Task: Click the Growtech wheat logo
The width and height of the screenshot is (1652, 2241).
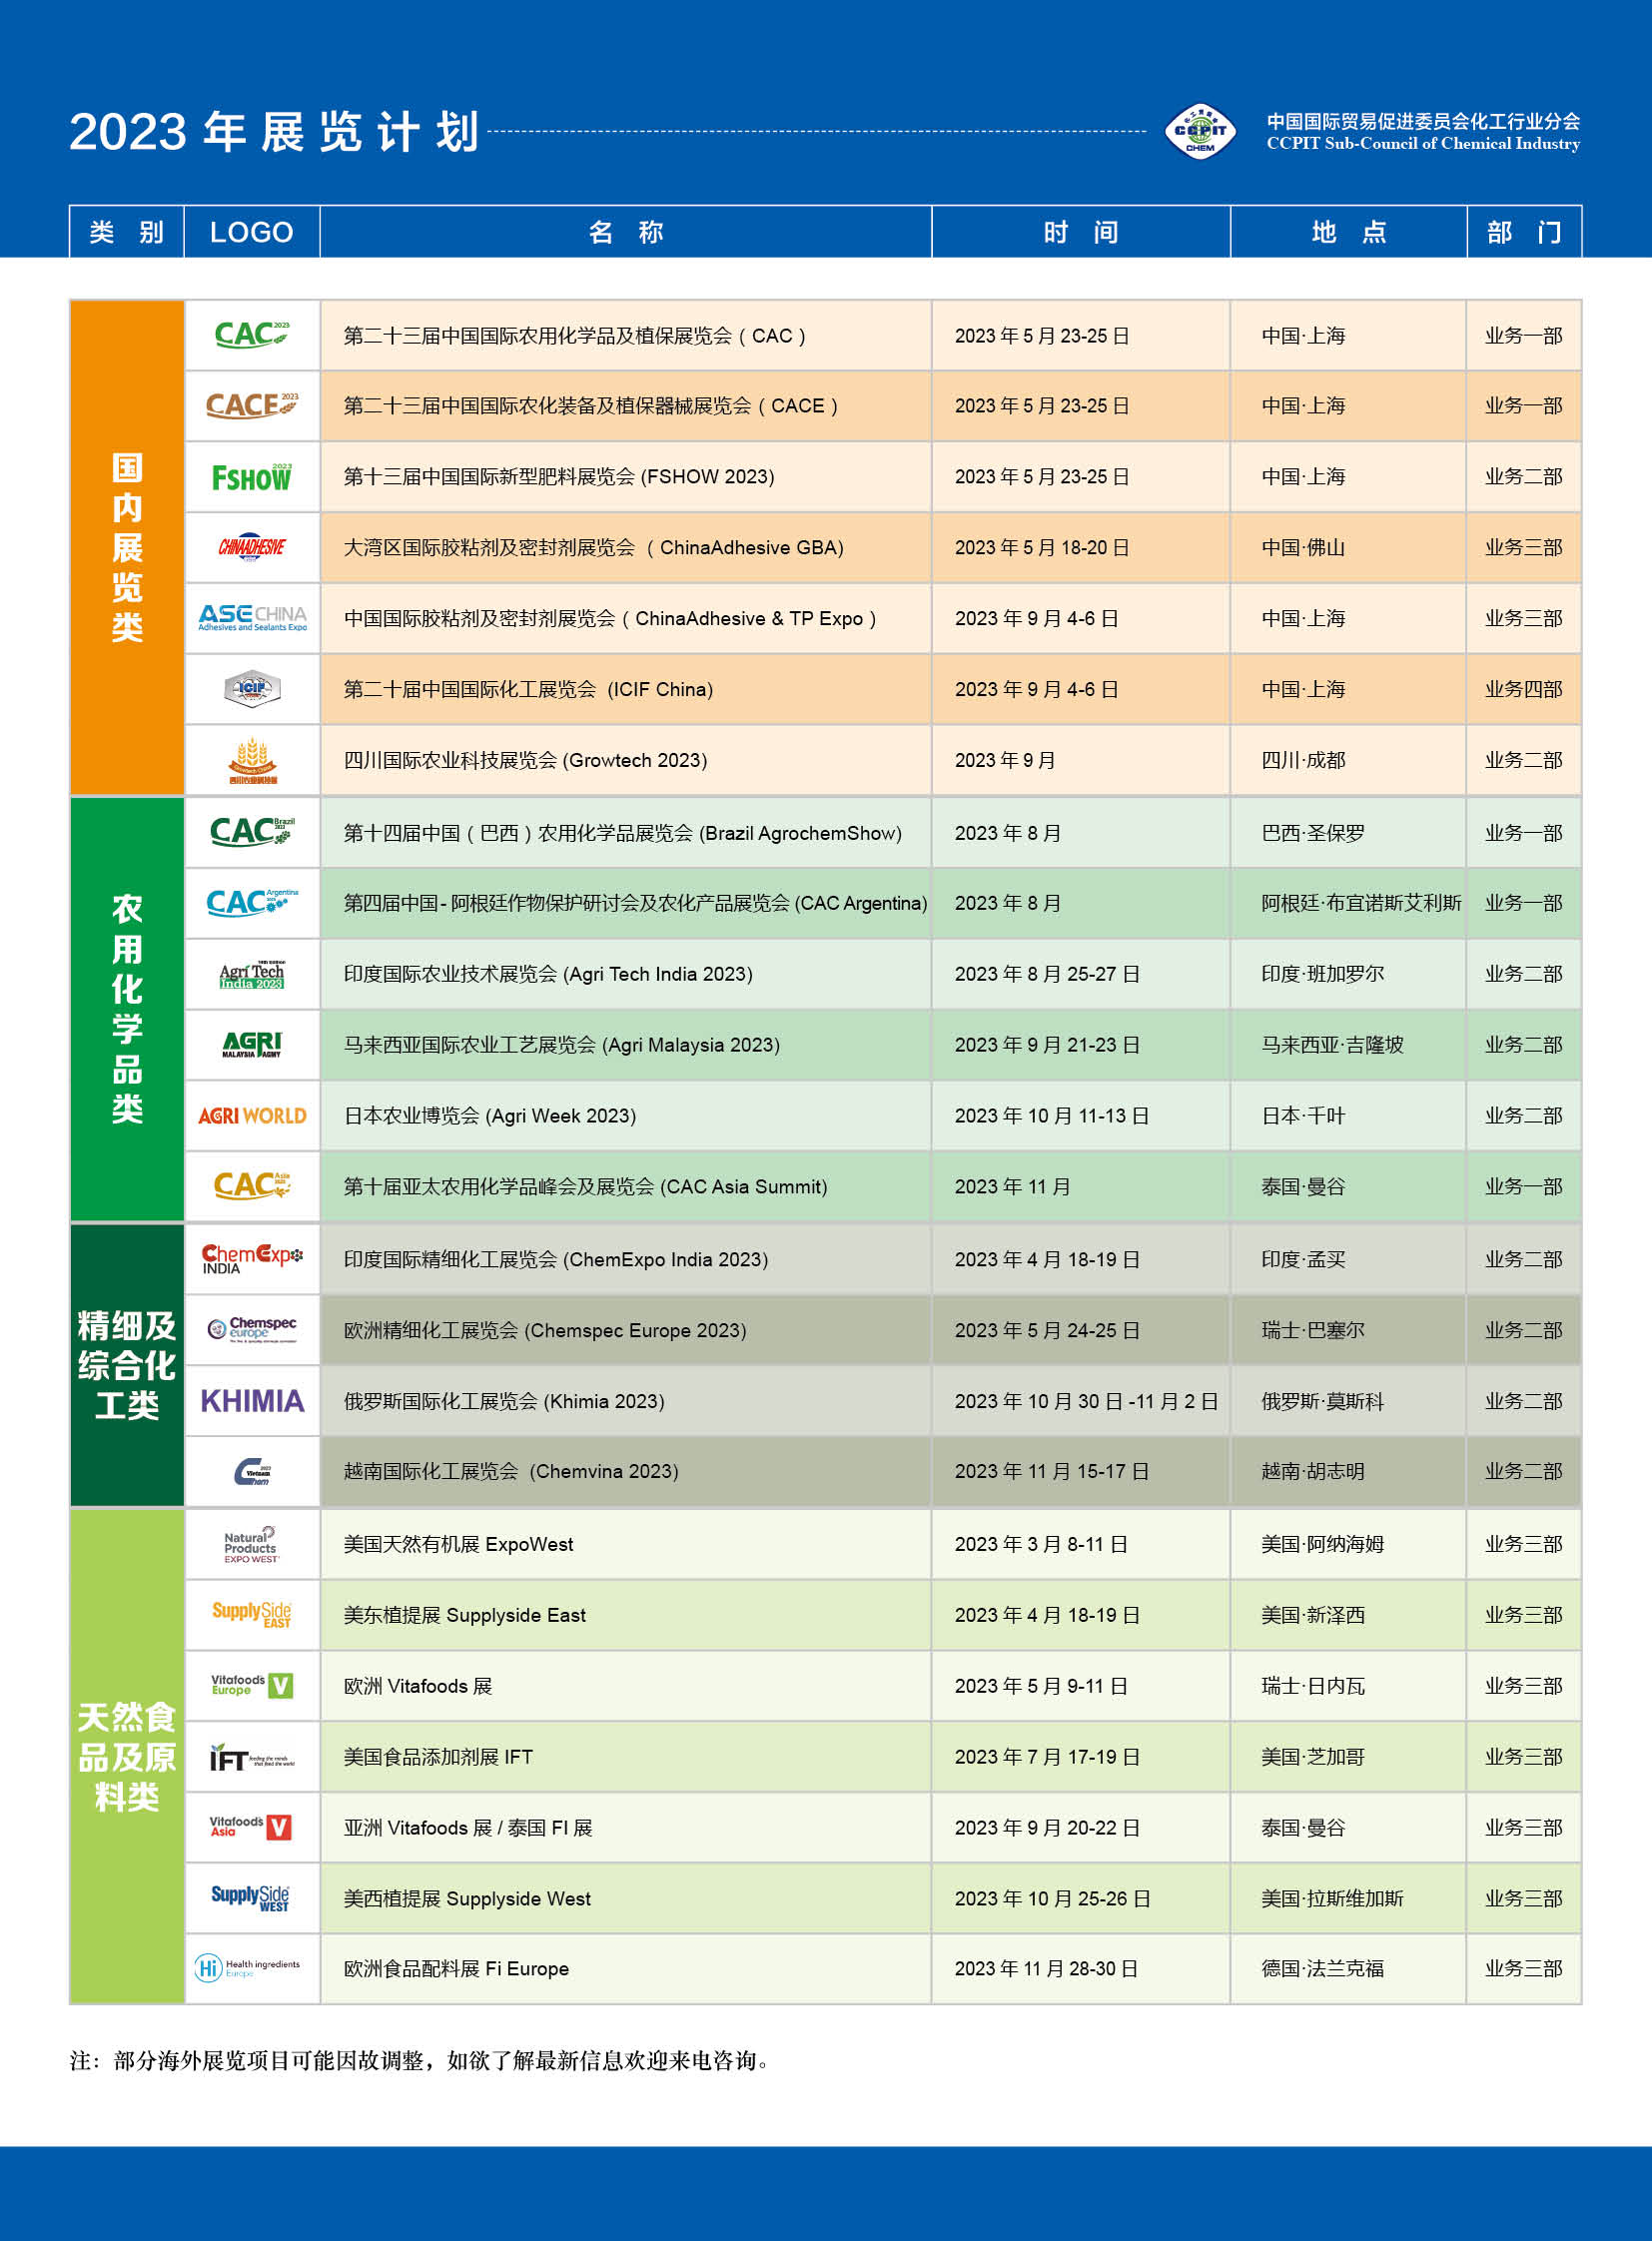Action: click(252, 761)
